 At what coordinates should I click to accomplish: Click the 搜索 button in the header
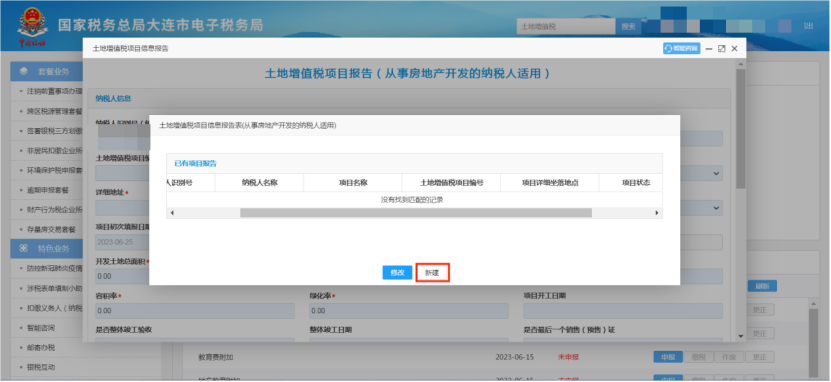[x=628, y=26]
